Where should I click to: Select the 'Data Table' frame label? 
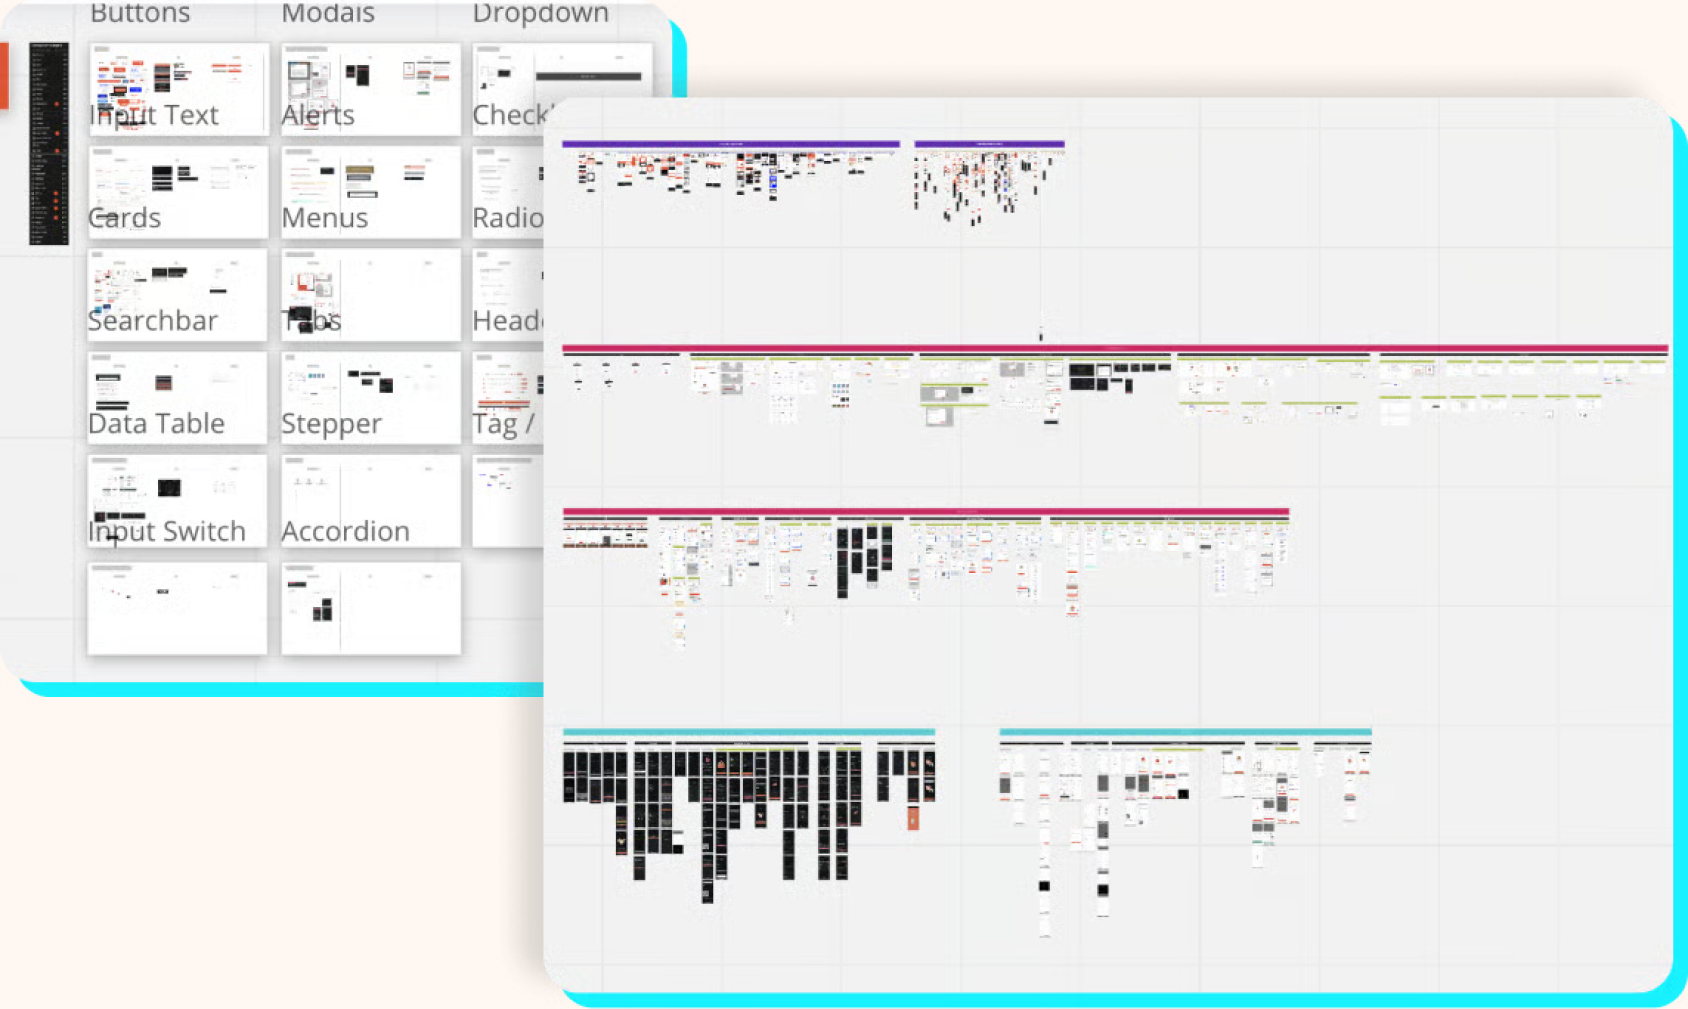point(156,424)
